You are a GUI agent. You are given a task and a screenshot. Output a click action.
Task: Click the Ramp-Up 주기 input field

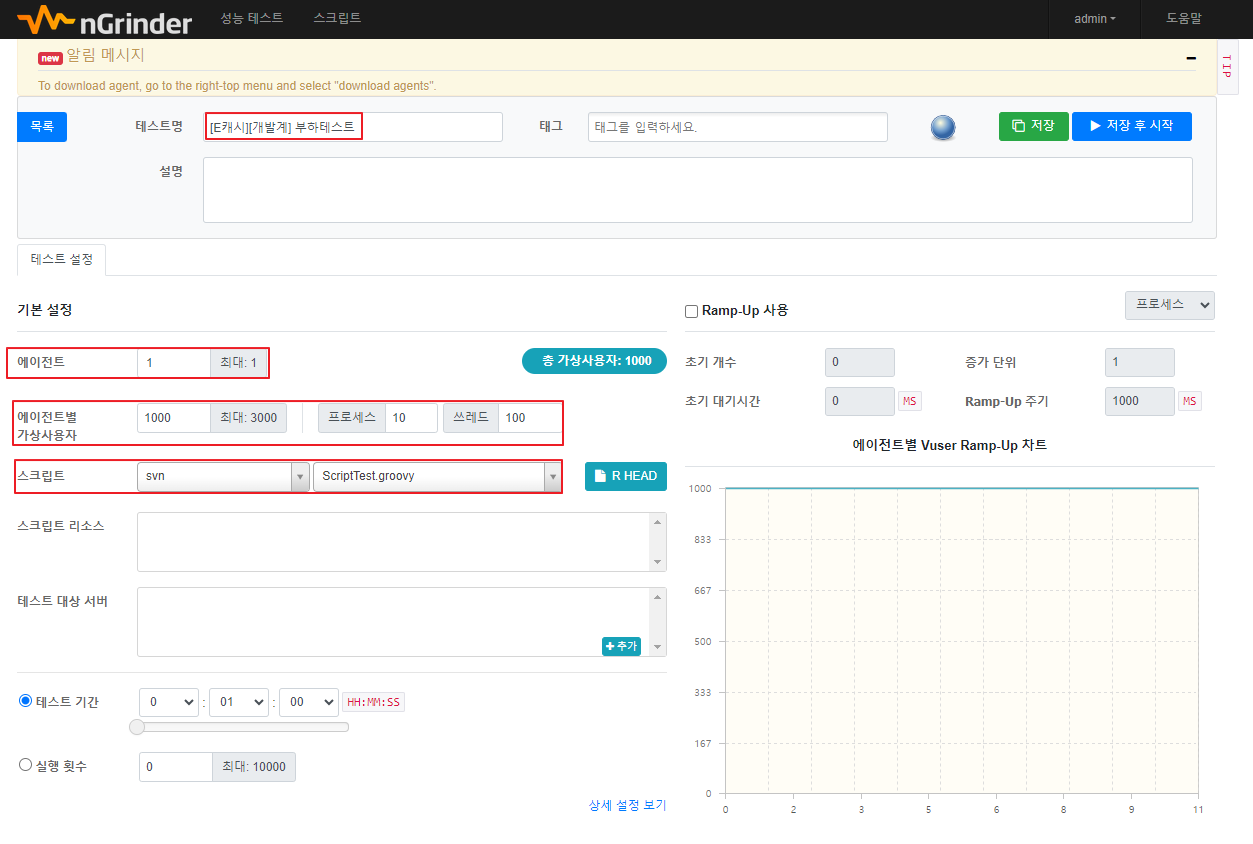(1140, 401)
